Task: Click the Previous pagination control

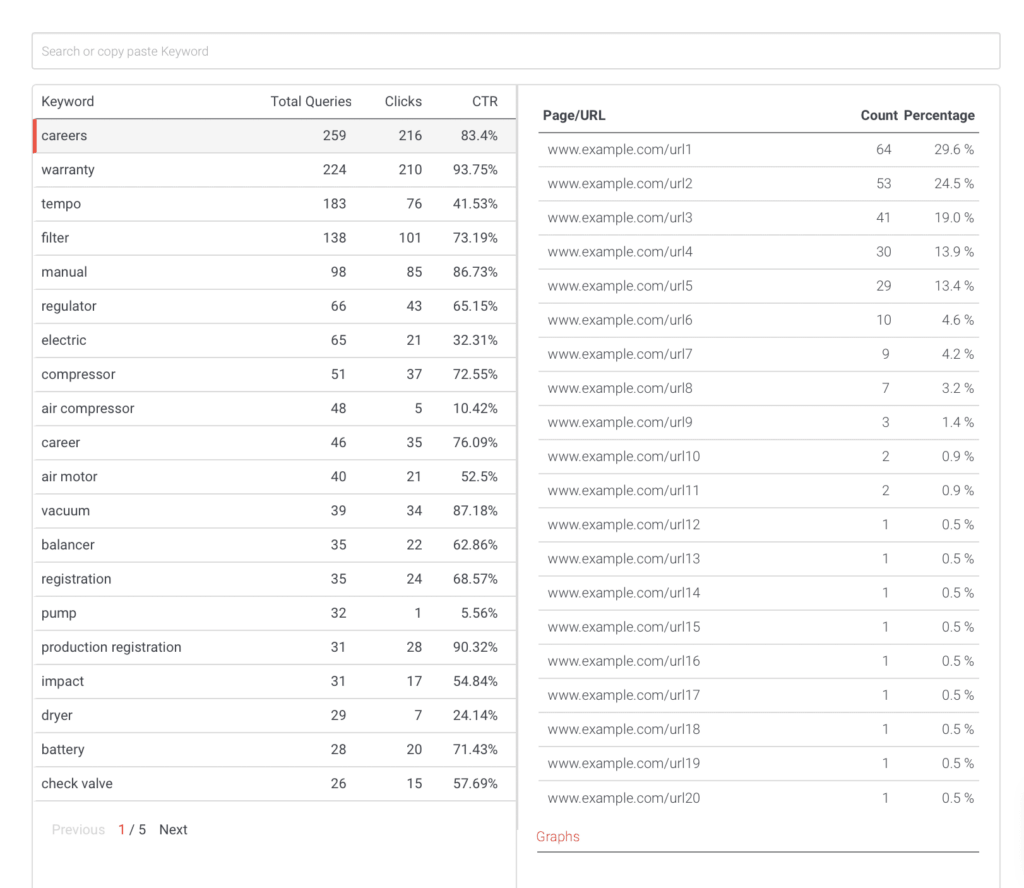Action: pos(78,829)
